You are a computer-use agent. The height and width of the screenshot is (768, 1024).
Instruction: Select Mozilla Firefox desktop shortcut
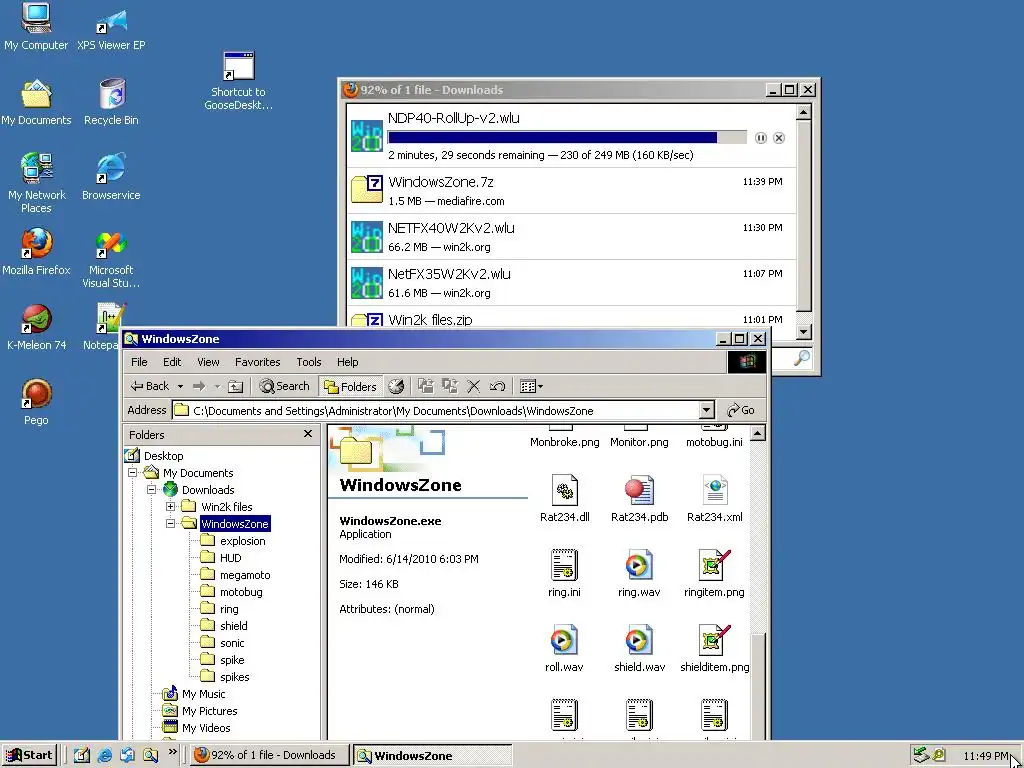coord(36,251)
